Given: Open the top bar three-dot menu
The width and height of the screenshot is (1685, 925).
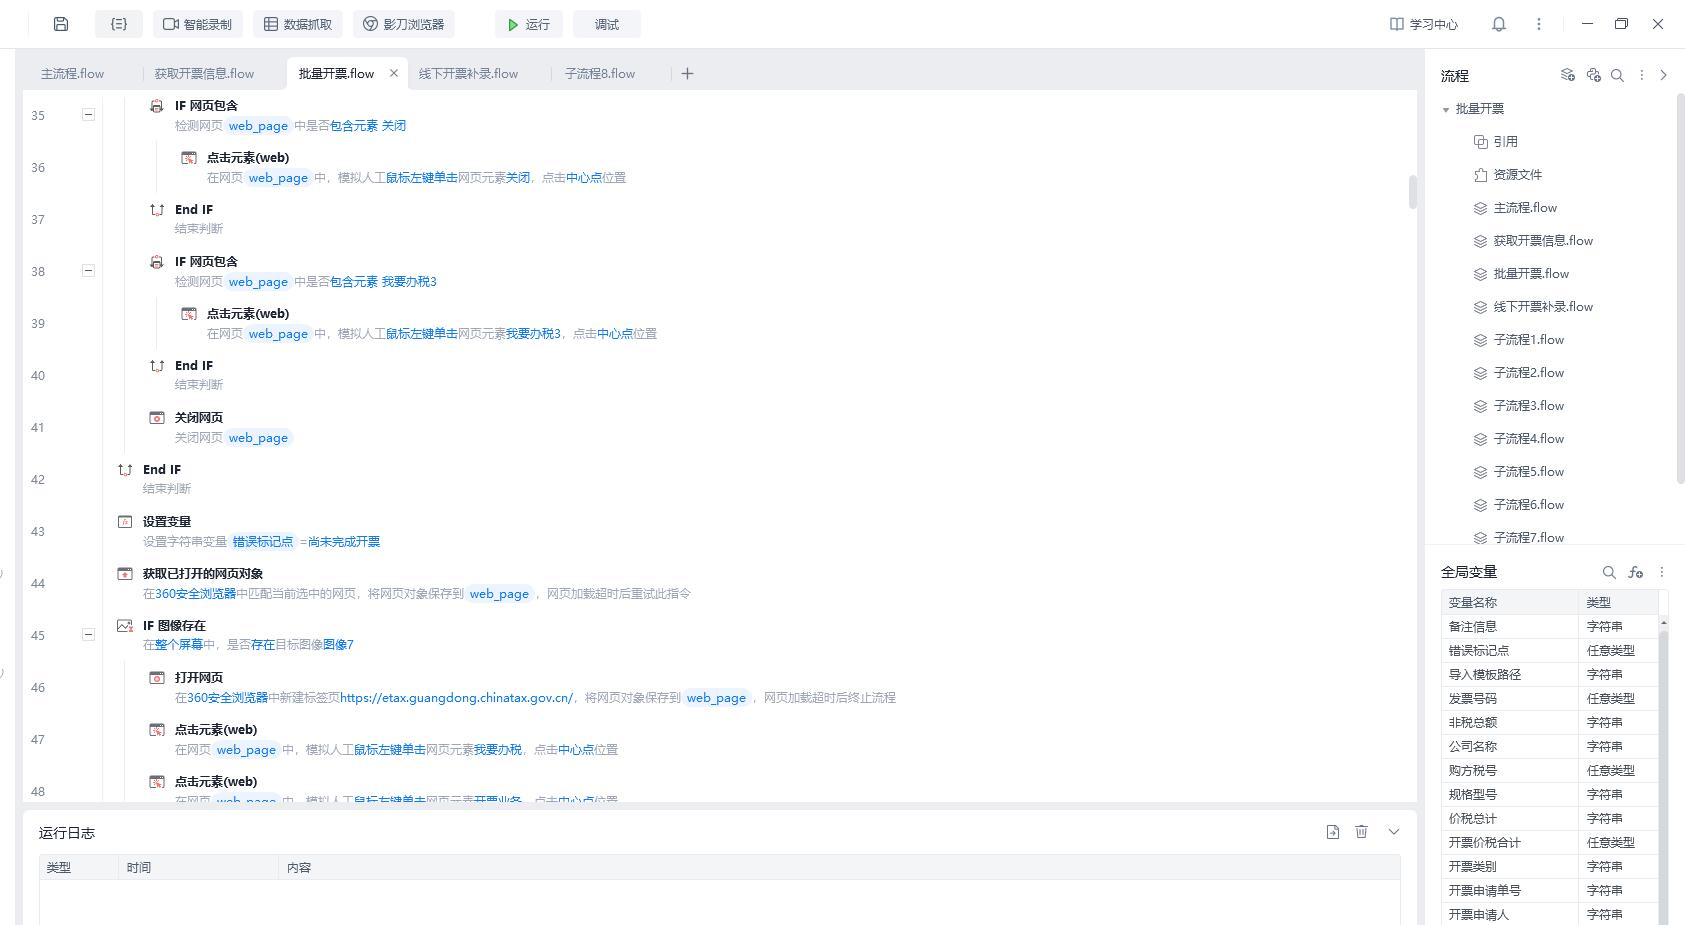Looking at the screenshot, I should [1538, 24].
